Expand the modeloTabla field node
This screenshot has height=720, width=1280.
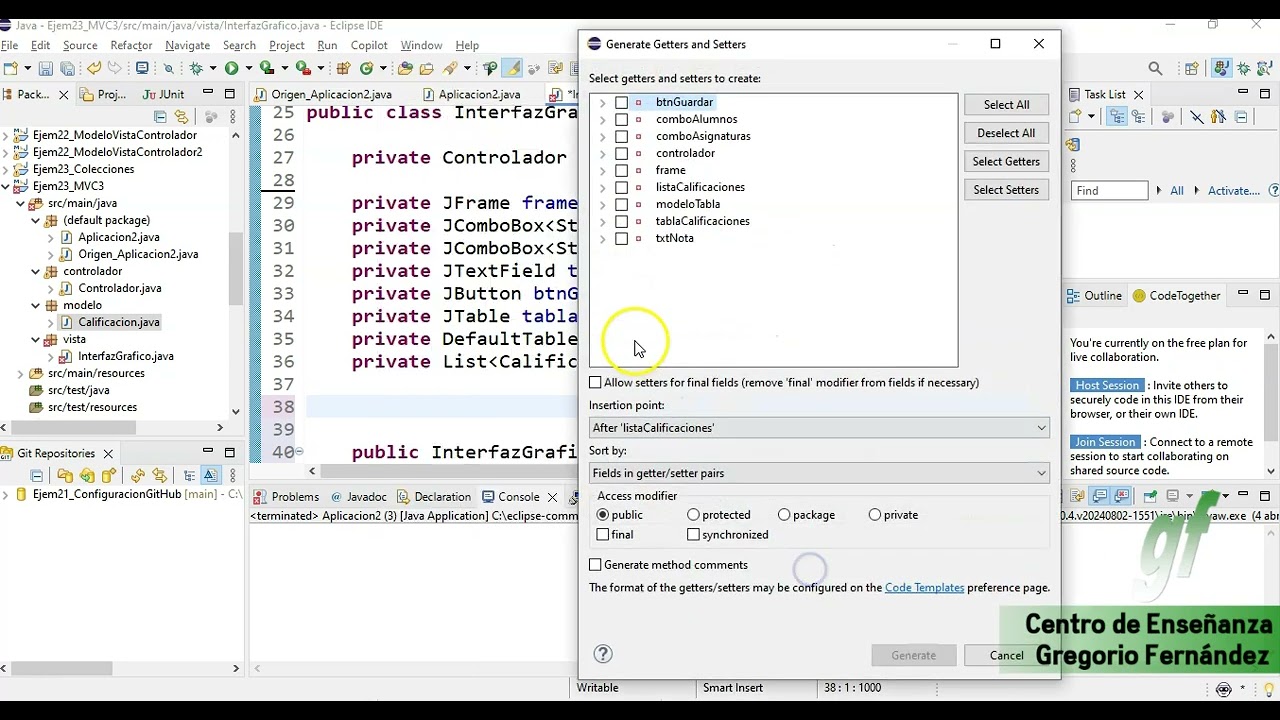click(x=602, y=205)
